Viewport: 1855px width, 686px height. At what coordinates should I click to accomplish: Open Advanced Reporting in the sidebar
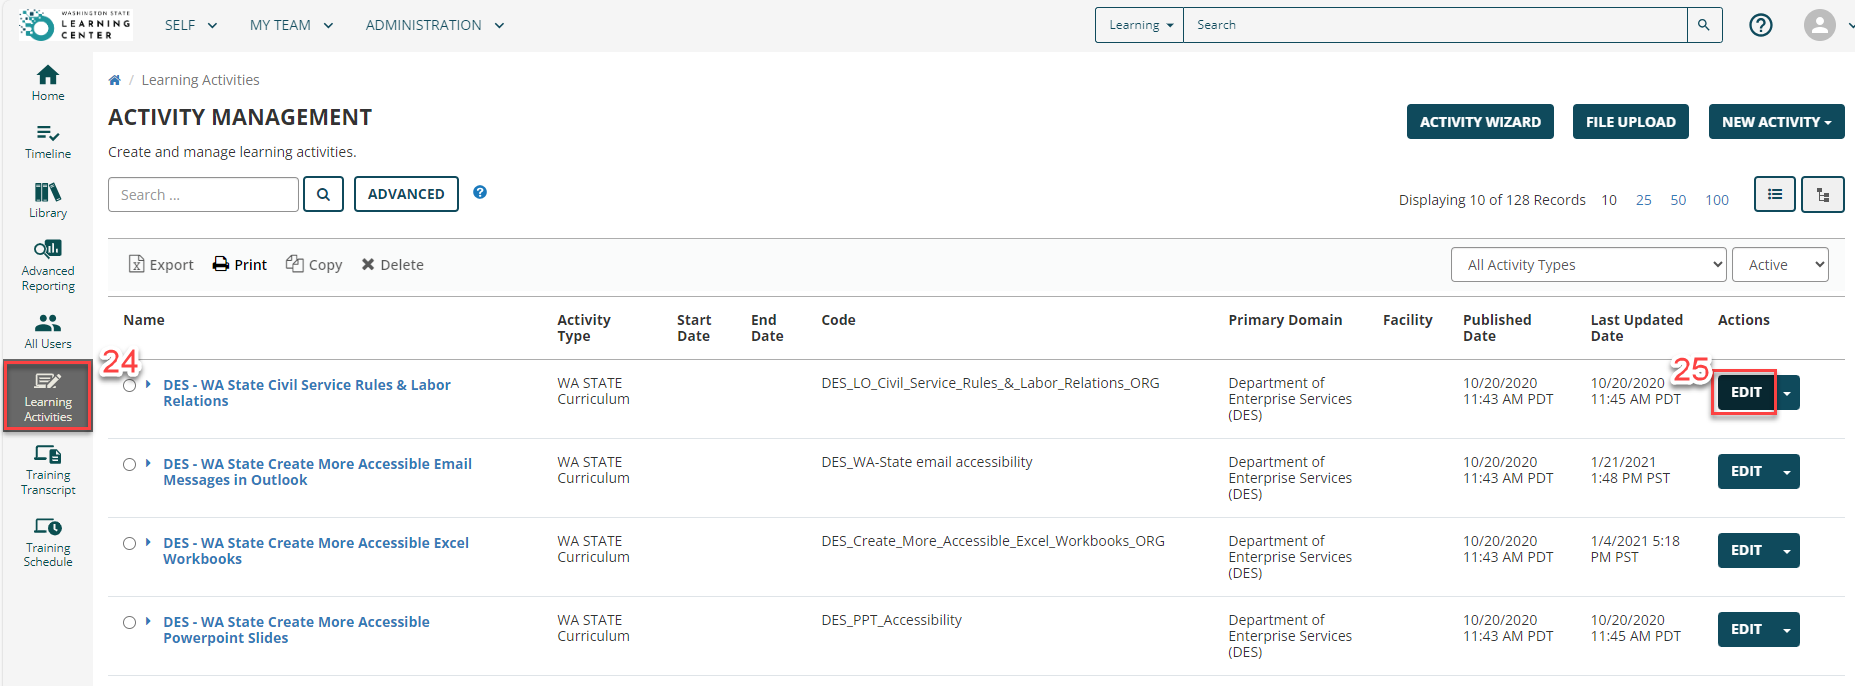(x=48, y=265)
